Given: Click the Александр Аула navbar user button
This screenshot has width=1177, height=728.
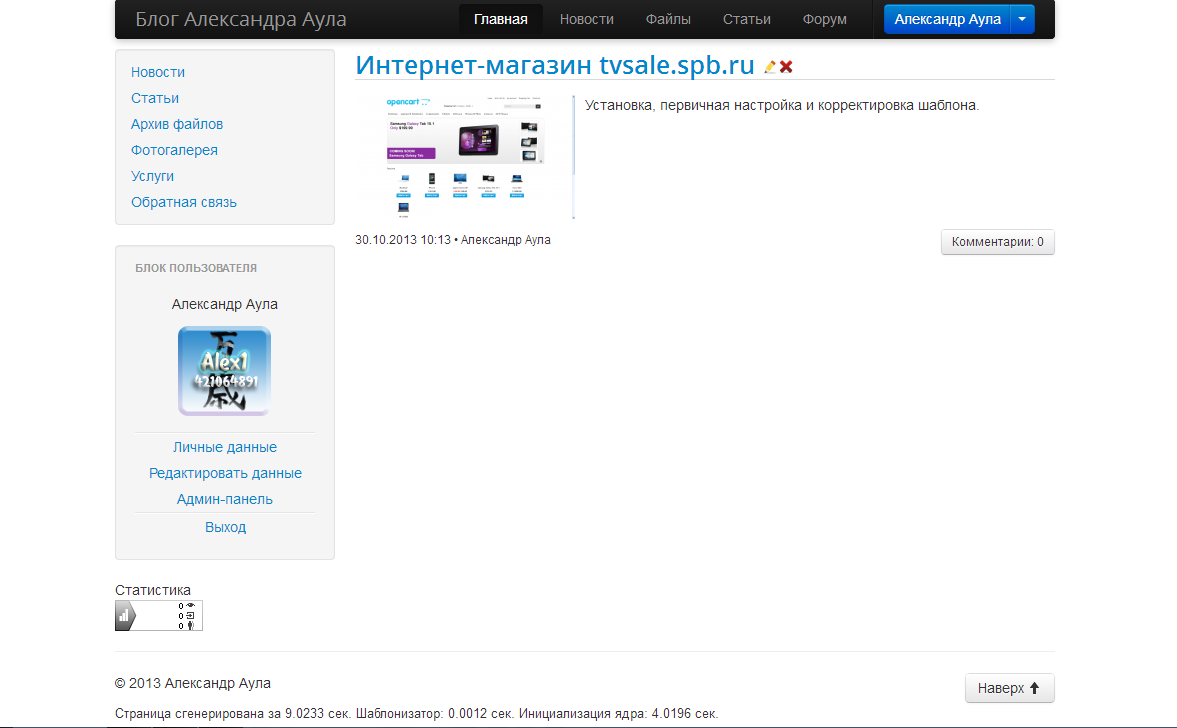Looking at the screenshot, I should pos(946,20).
